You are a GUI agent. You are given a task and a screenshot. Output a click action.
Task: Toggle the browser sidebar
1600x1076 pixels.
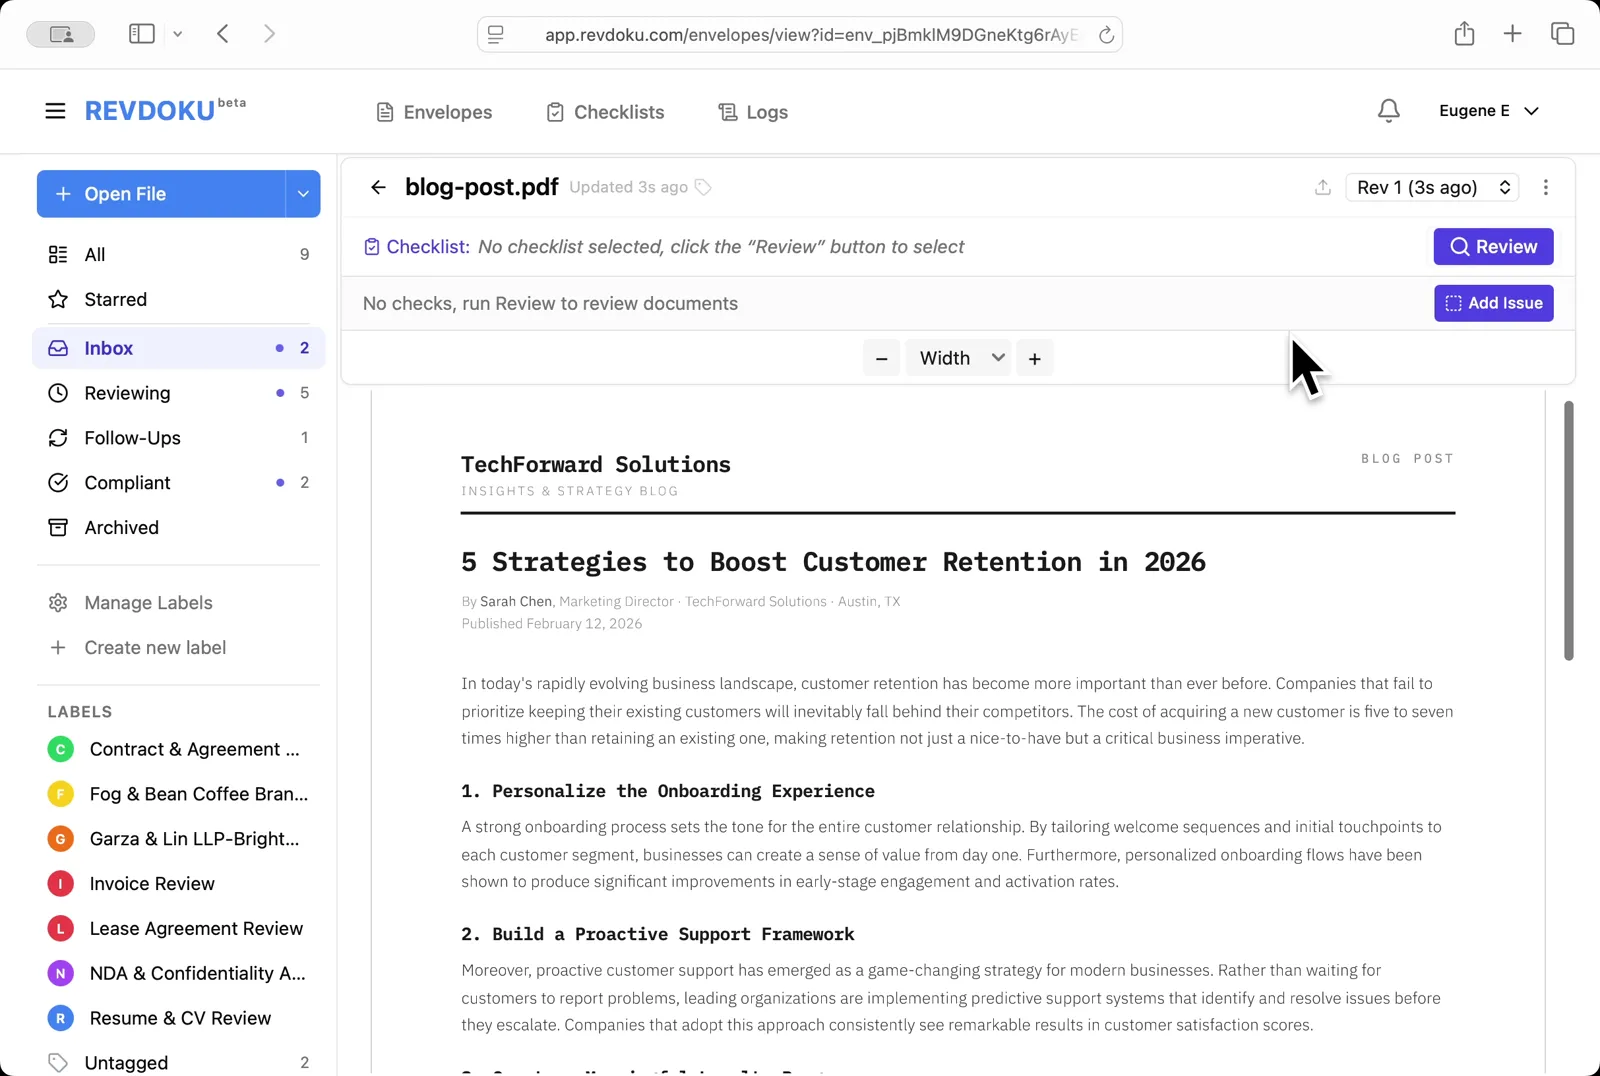141,33
